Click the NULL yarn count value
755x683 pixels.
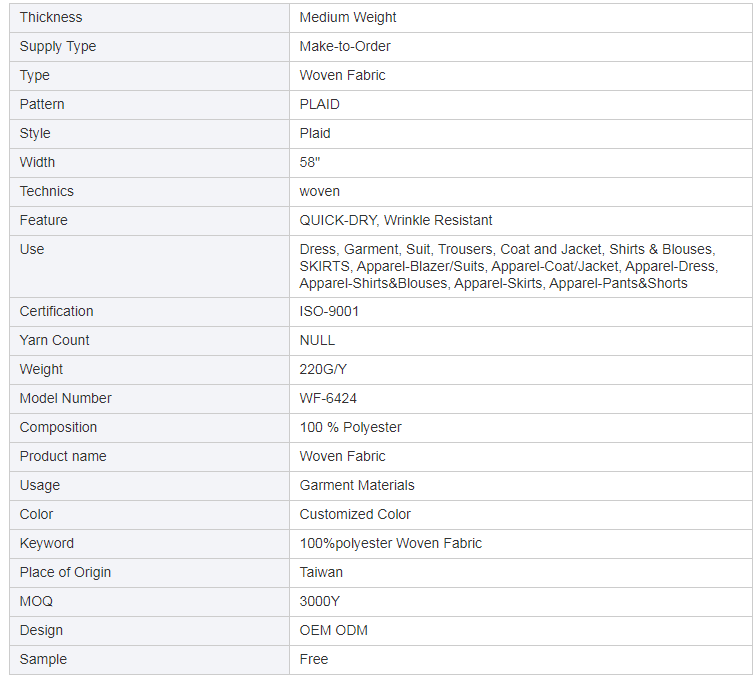point(317,341)
